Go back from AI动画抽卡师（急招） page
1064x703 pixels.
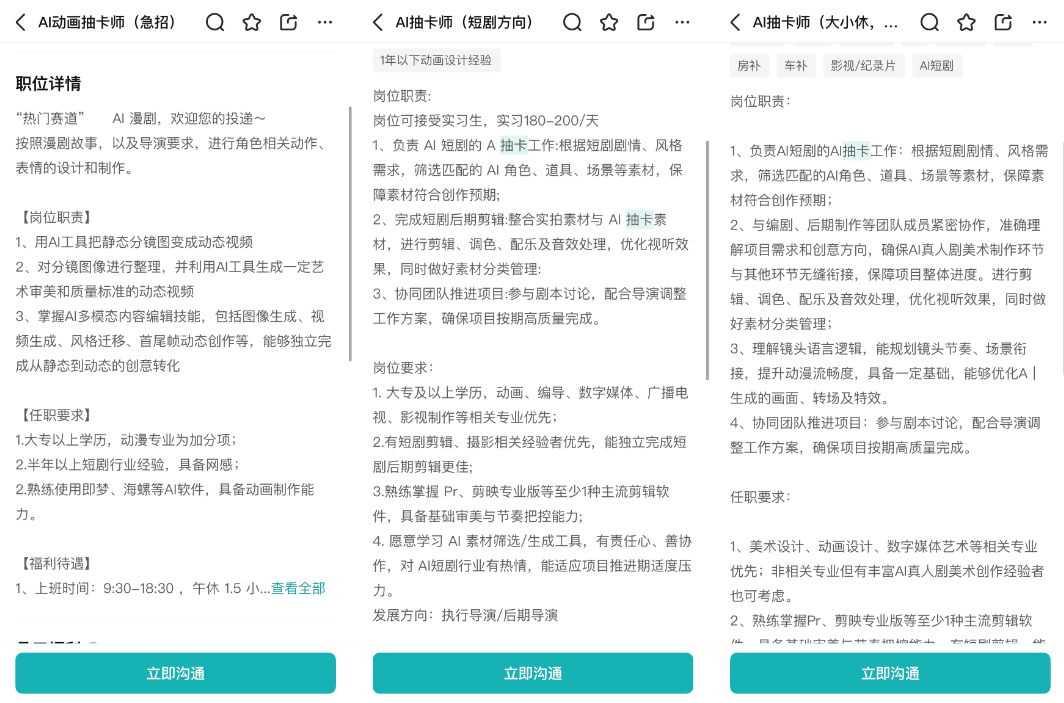point(21,22)
